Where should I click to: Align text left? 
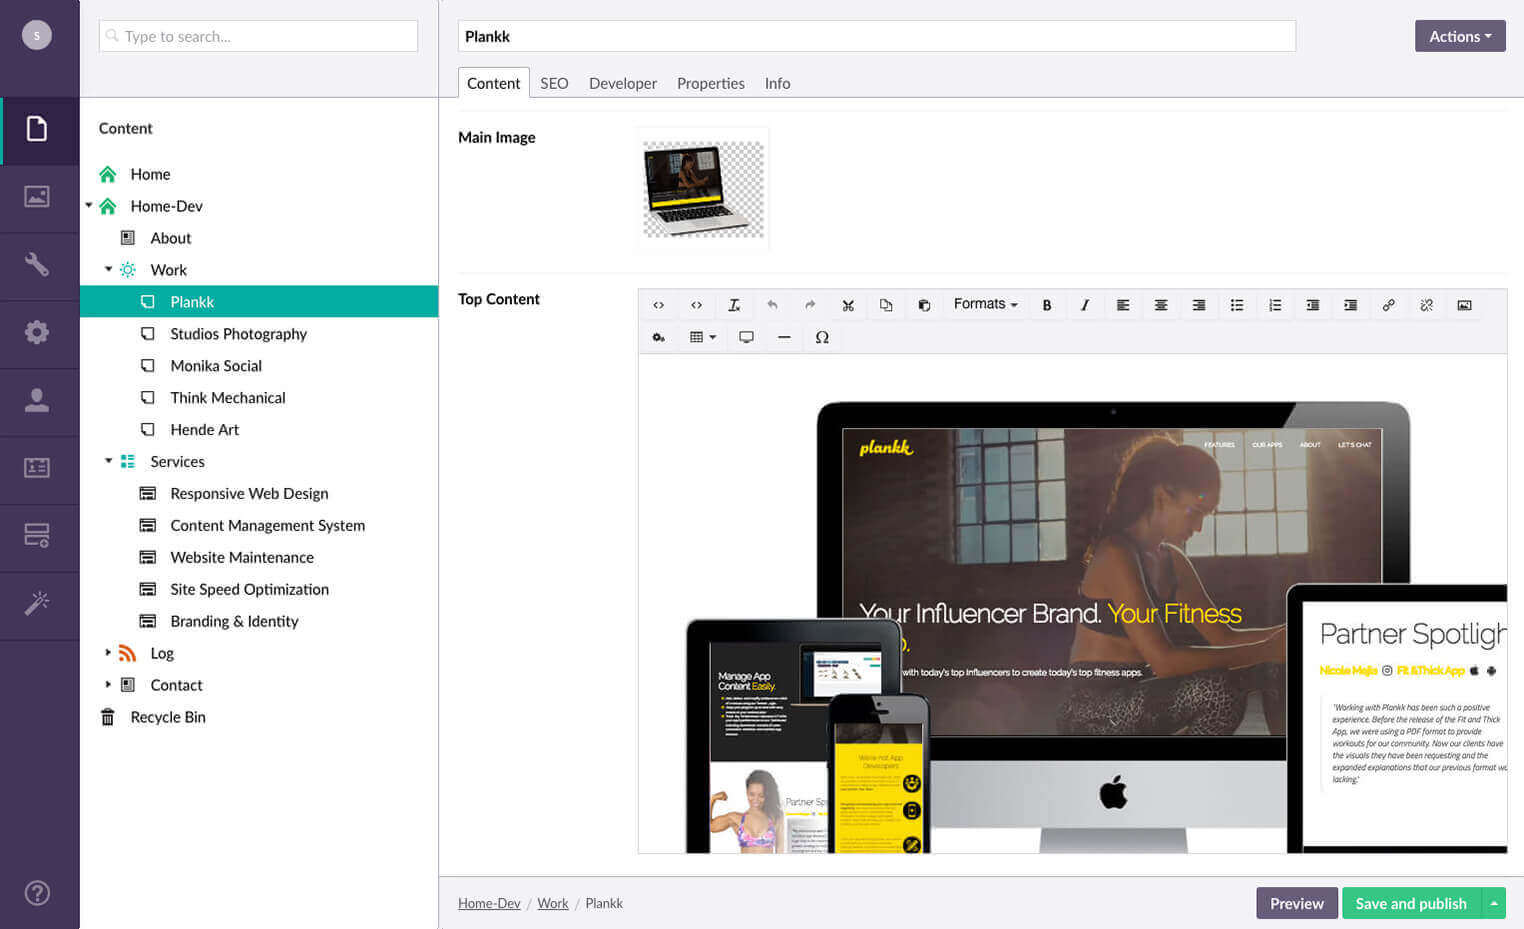pos(1123,305)
